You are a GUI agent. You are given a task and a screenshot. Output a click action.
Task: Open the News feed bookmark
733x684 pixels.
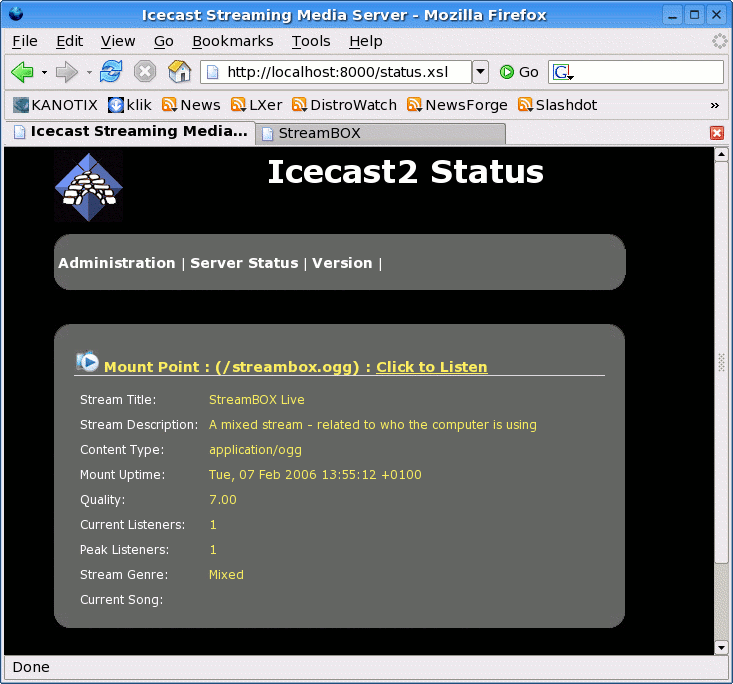tap(191, 105)
